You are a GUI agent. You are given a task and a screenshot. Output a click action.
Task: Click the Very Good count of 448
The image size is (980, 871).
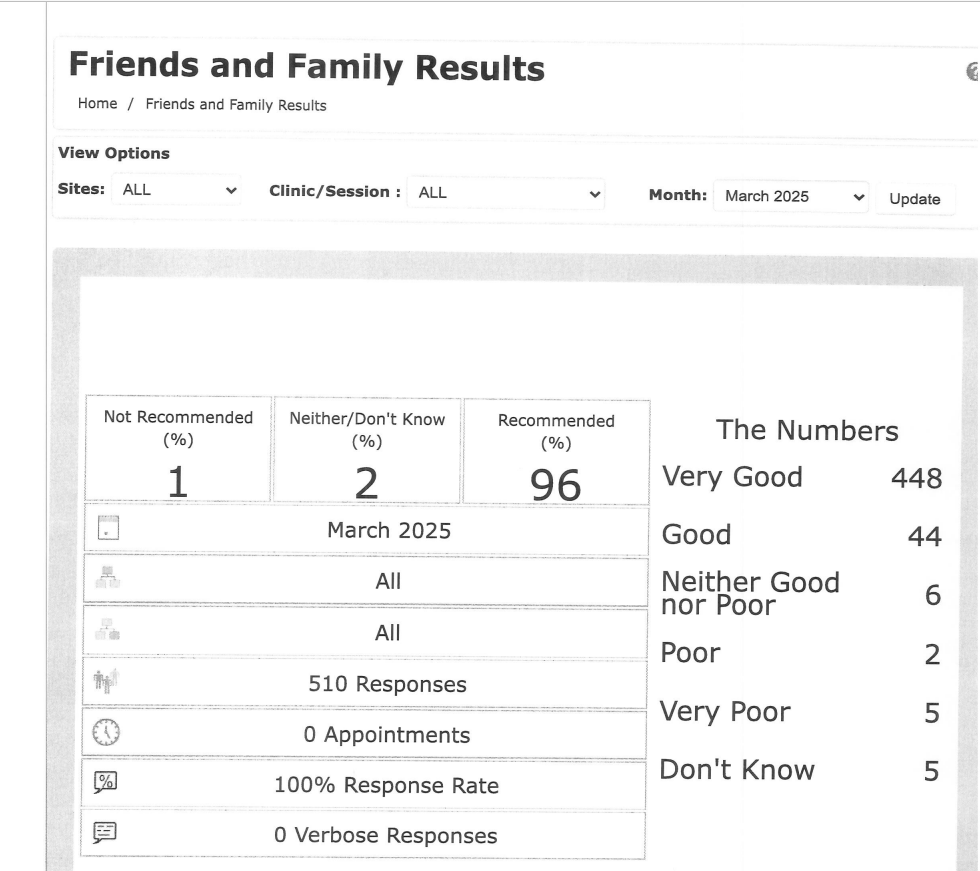915,479
